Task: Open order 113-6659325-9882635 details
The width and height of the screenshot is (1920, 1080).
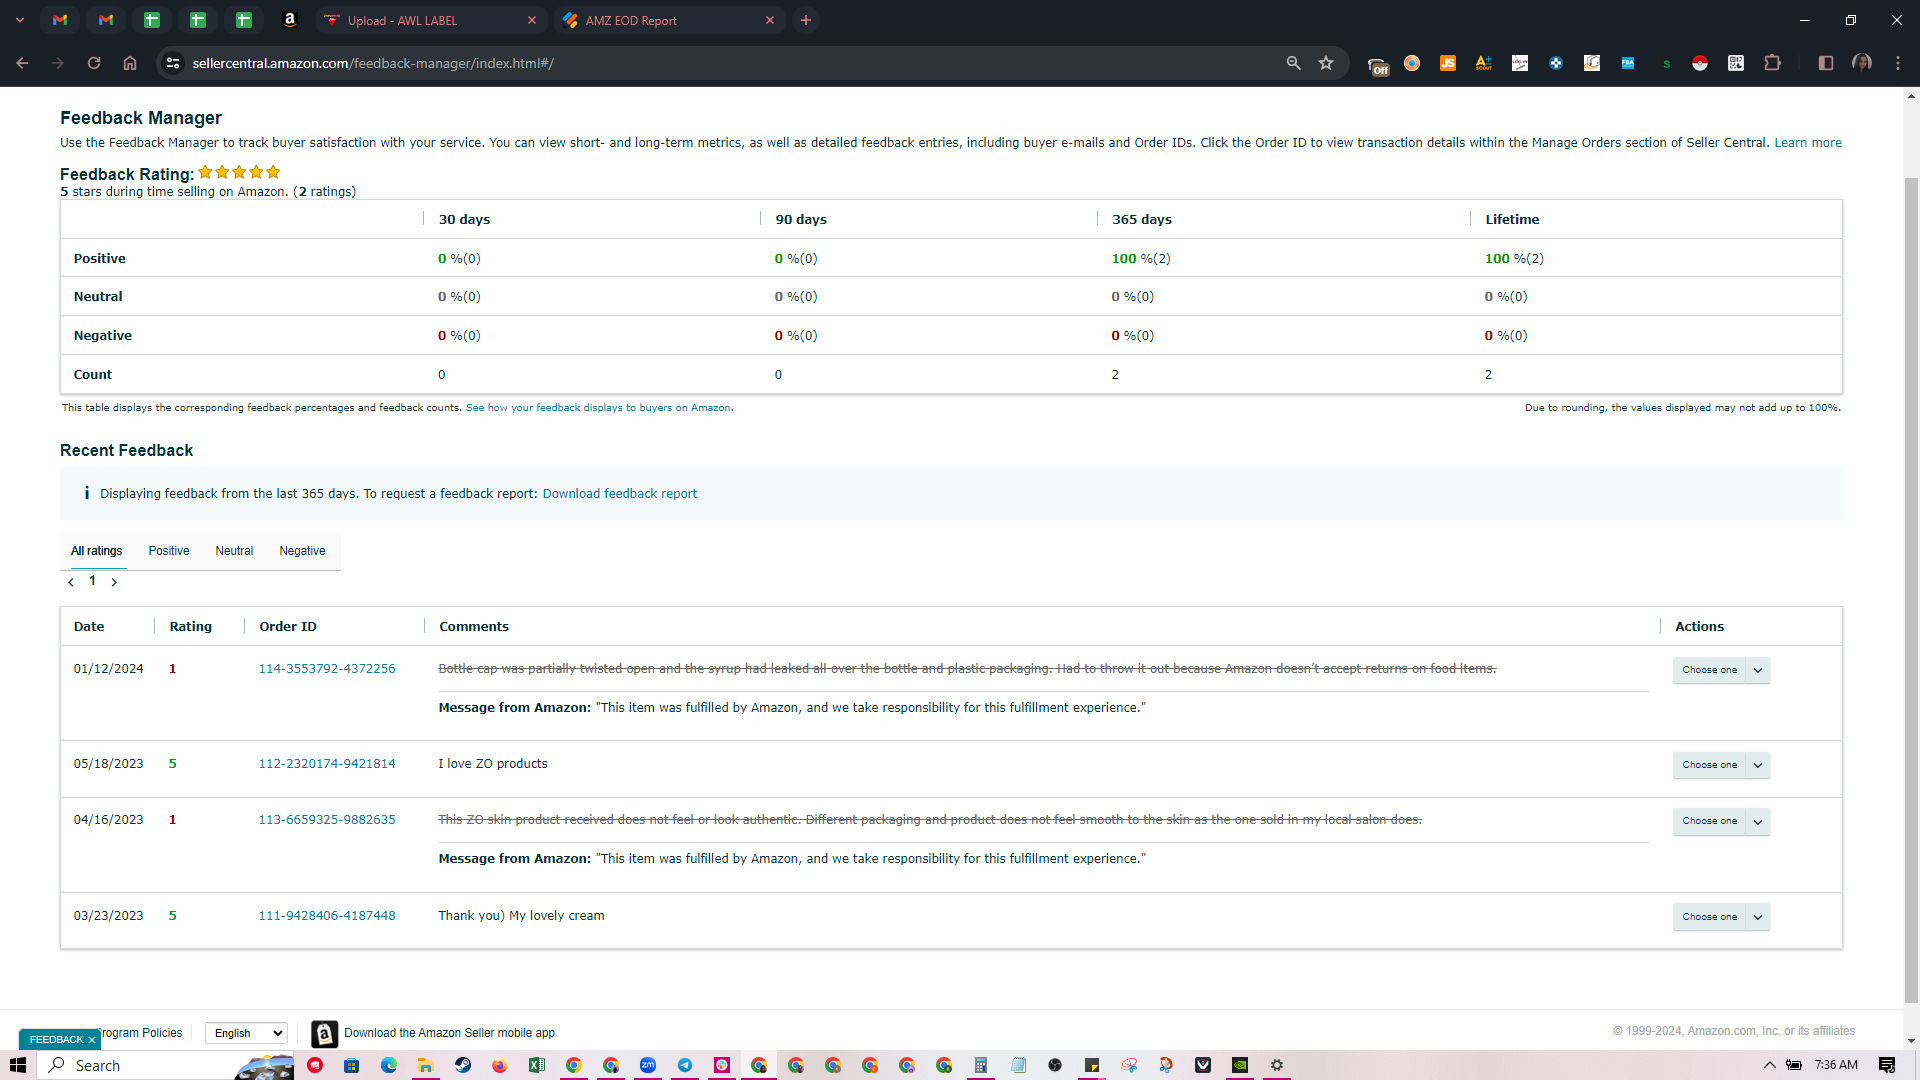Action: pos(327,820)
